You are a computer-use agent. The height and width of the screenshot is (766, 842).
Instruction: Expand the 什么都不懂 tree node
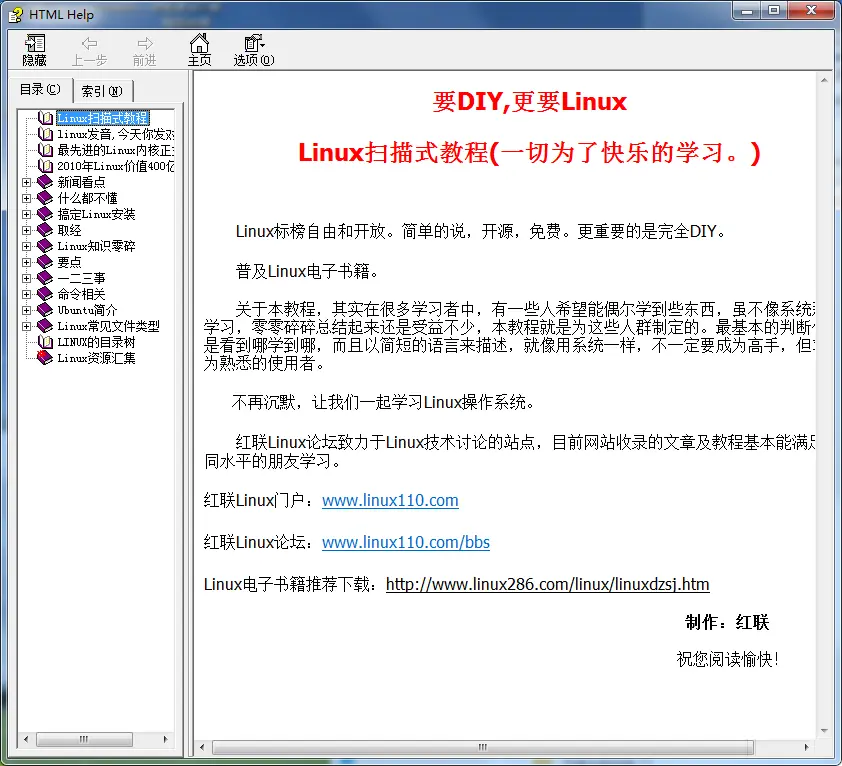(x=27, y=198)
